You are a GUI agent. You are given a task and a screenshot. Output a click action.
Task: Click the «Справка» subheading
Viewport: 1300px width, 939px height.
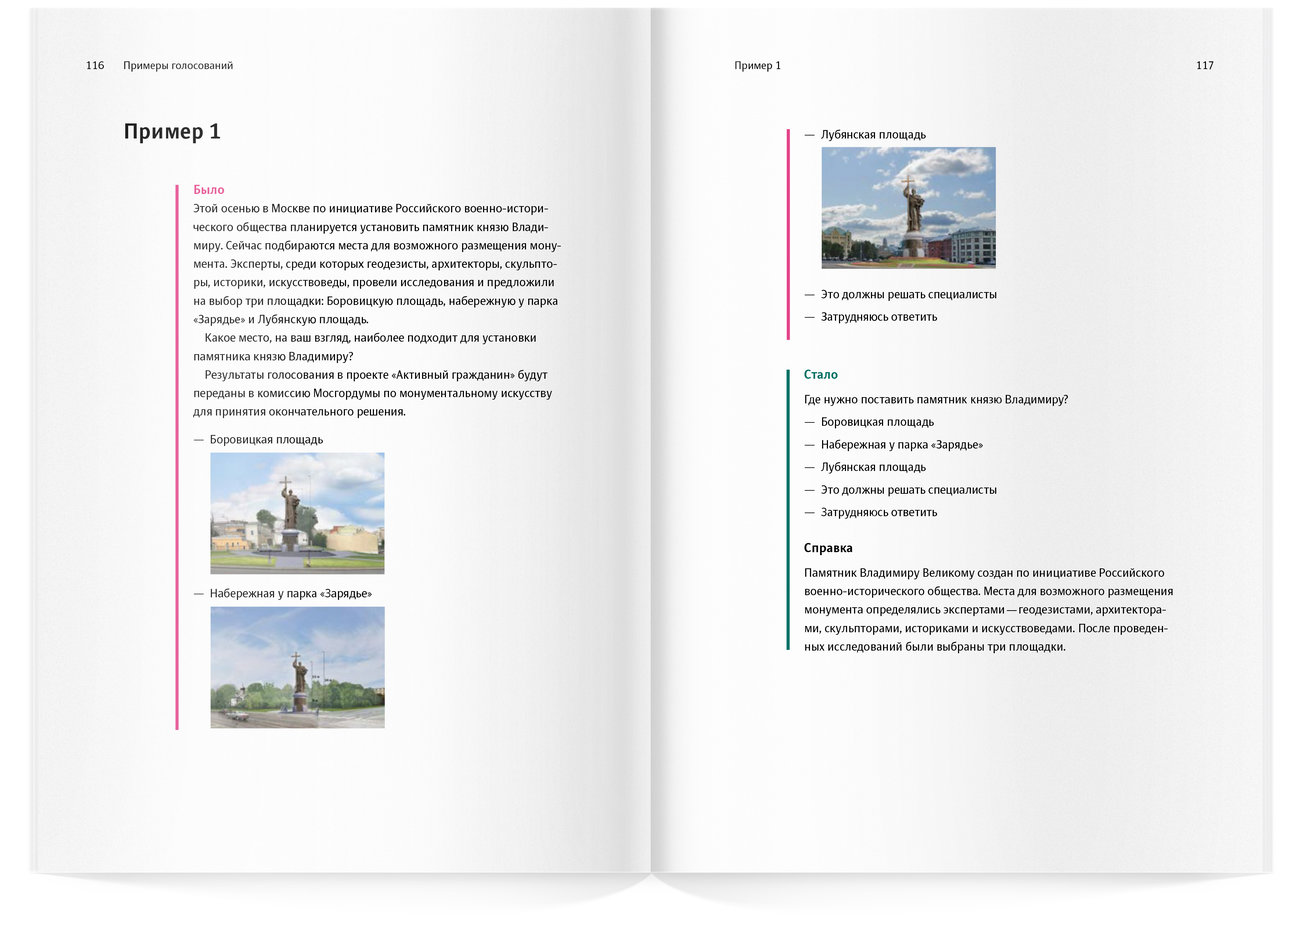(828, 548)
